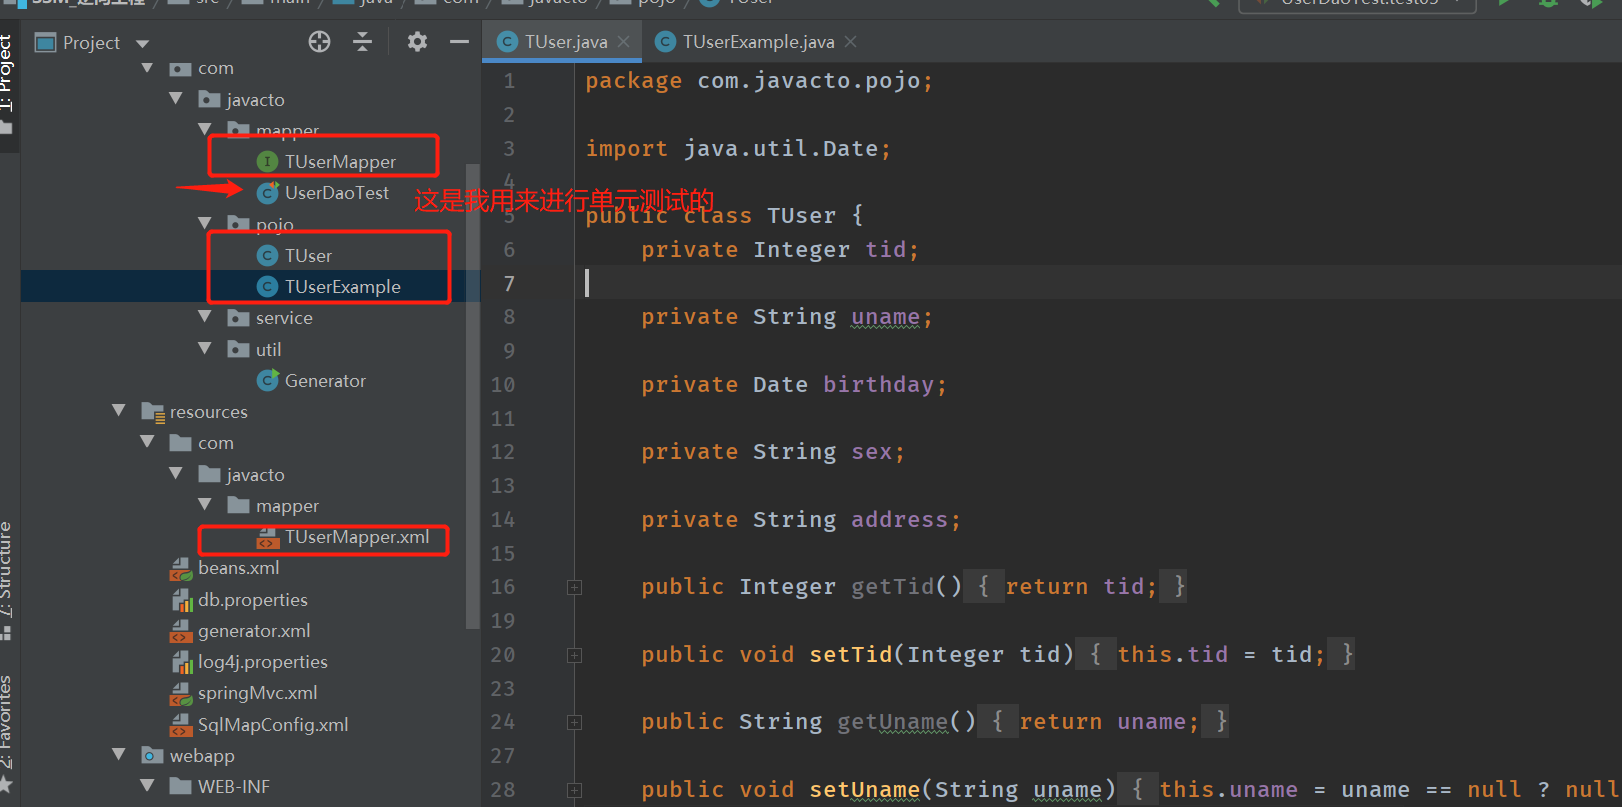Image resolution: width=1622 pixels, height=807 pixels.
Task: Click the Collapse All icon in Project panel
Action: pos(363,42)
